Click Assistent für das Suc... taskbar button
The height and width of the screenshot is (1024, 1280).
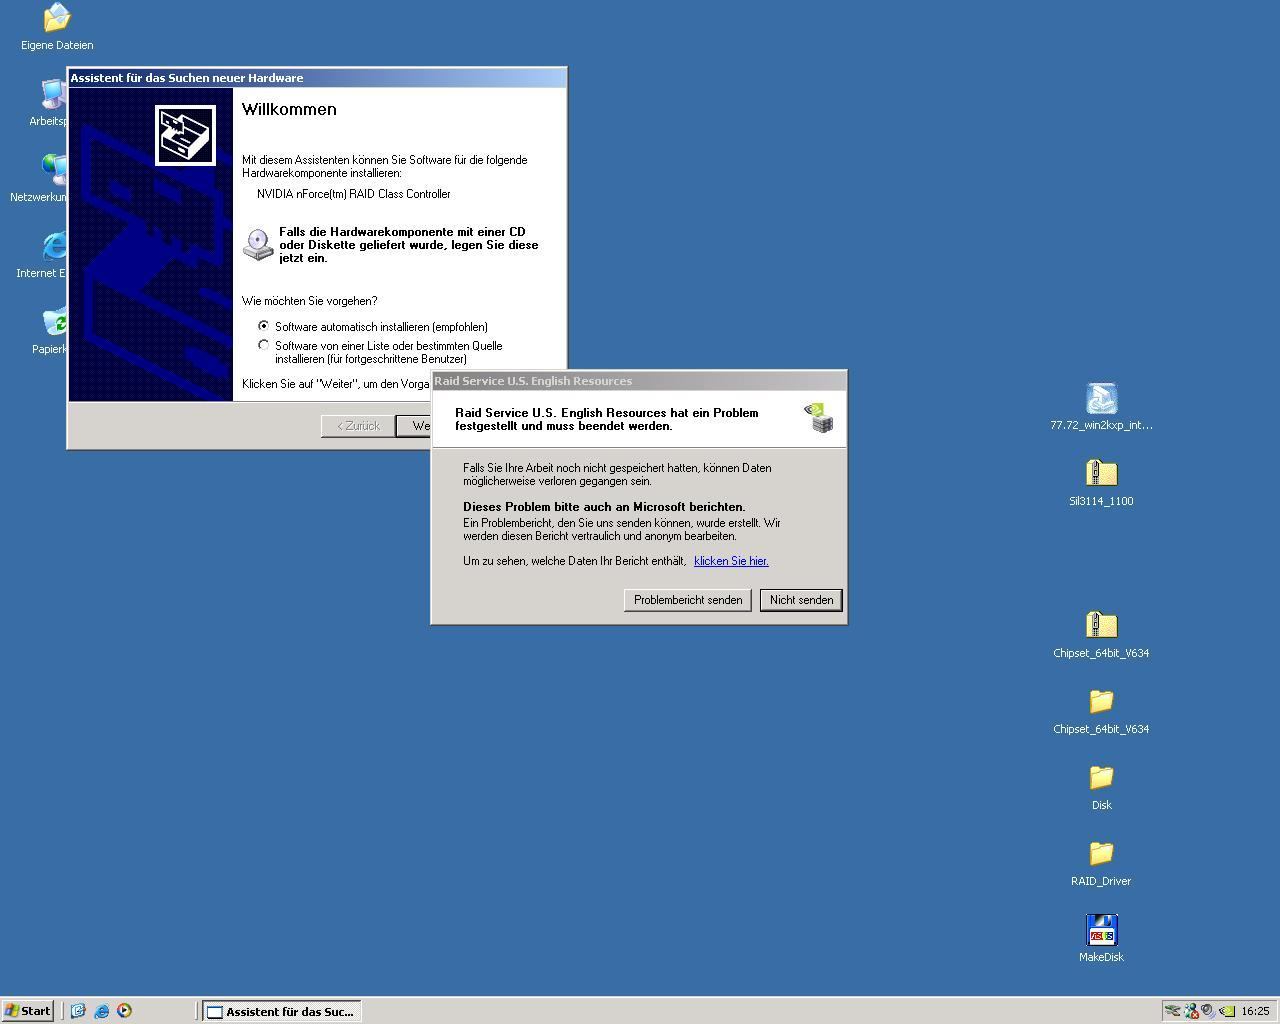point(281,1011)
